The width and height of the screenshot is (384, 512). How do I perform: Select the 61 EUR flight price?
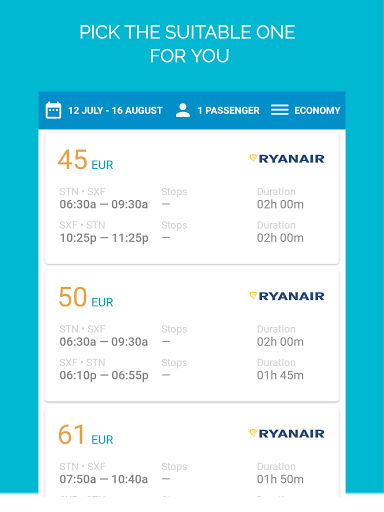pyautogui.click(x=86, y=435)
